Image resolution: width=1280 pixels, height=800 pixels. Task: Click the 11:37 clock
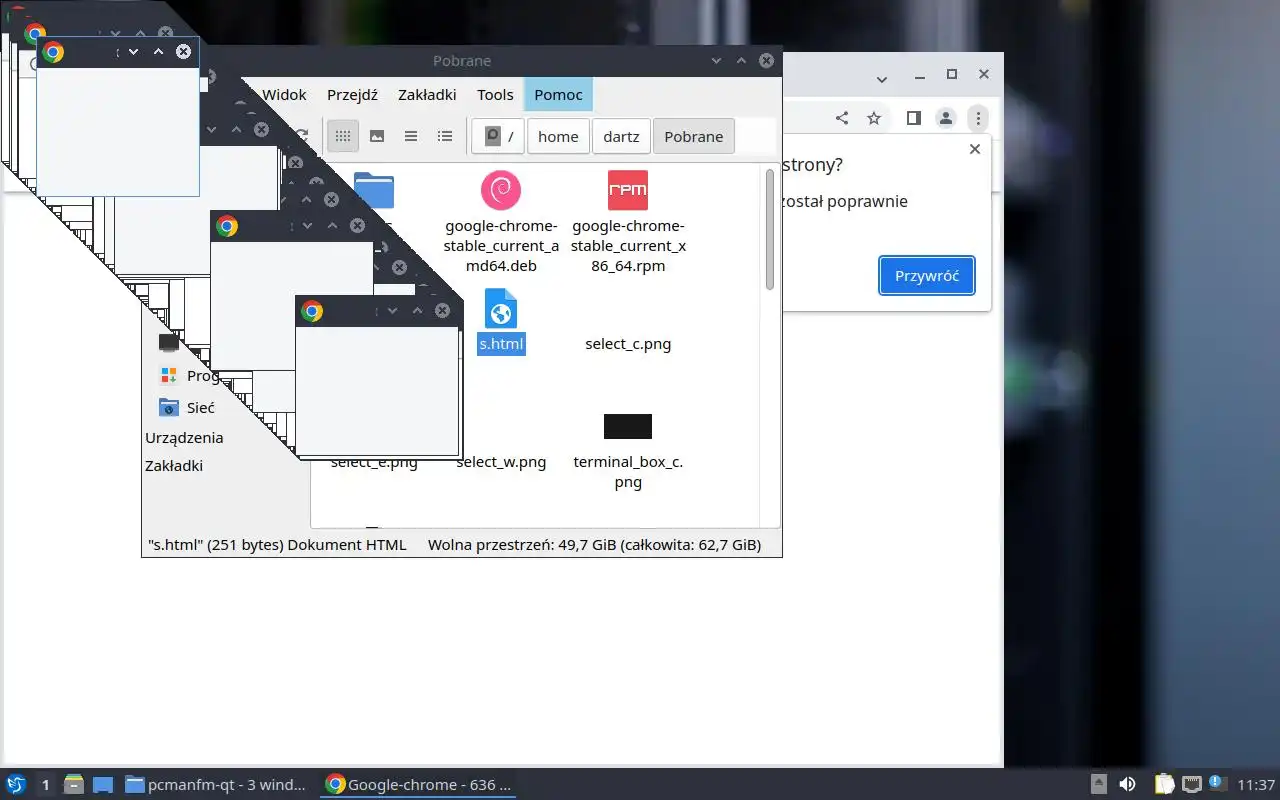[x=1256, y=784]
